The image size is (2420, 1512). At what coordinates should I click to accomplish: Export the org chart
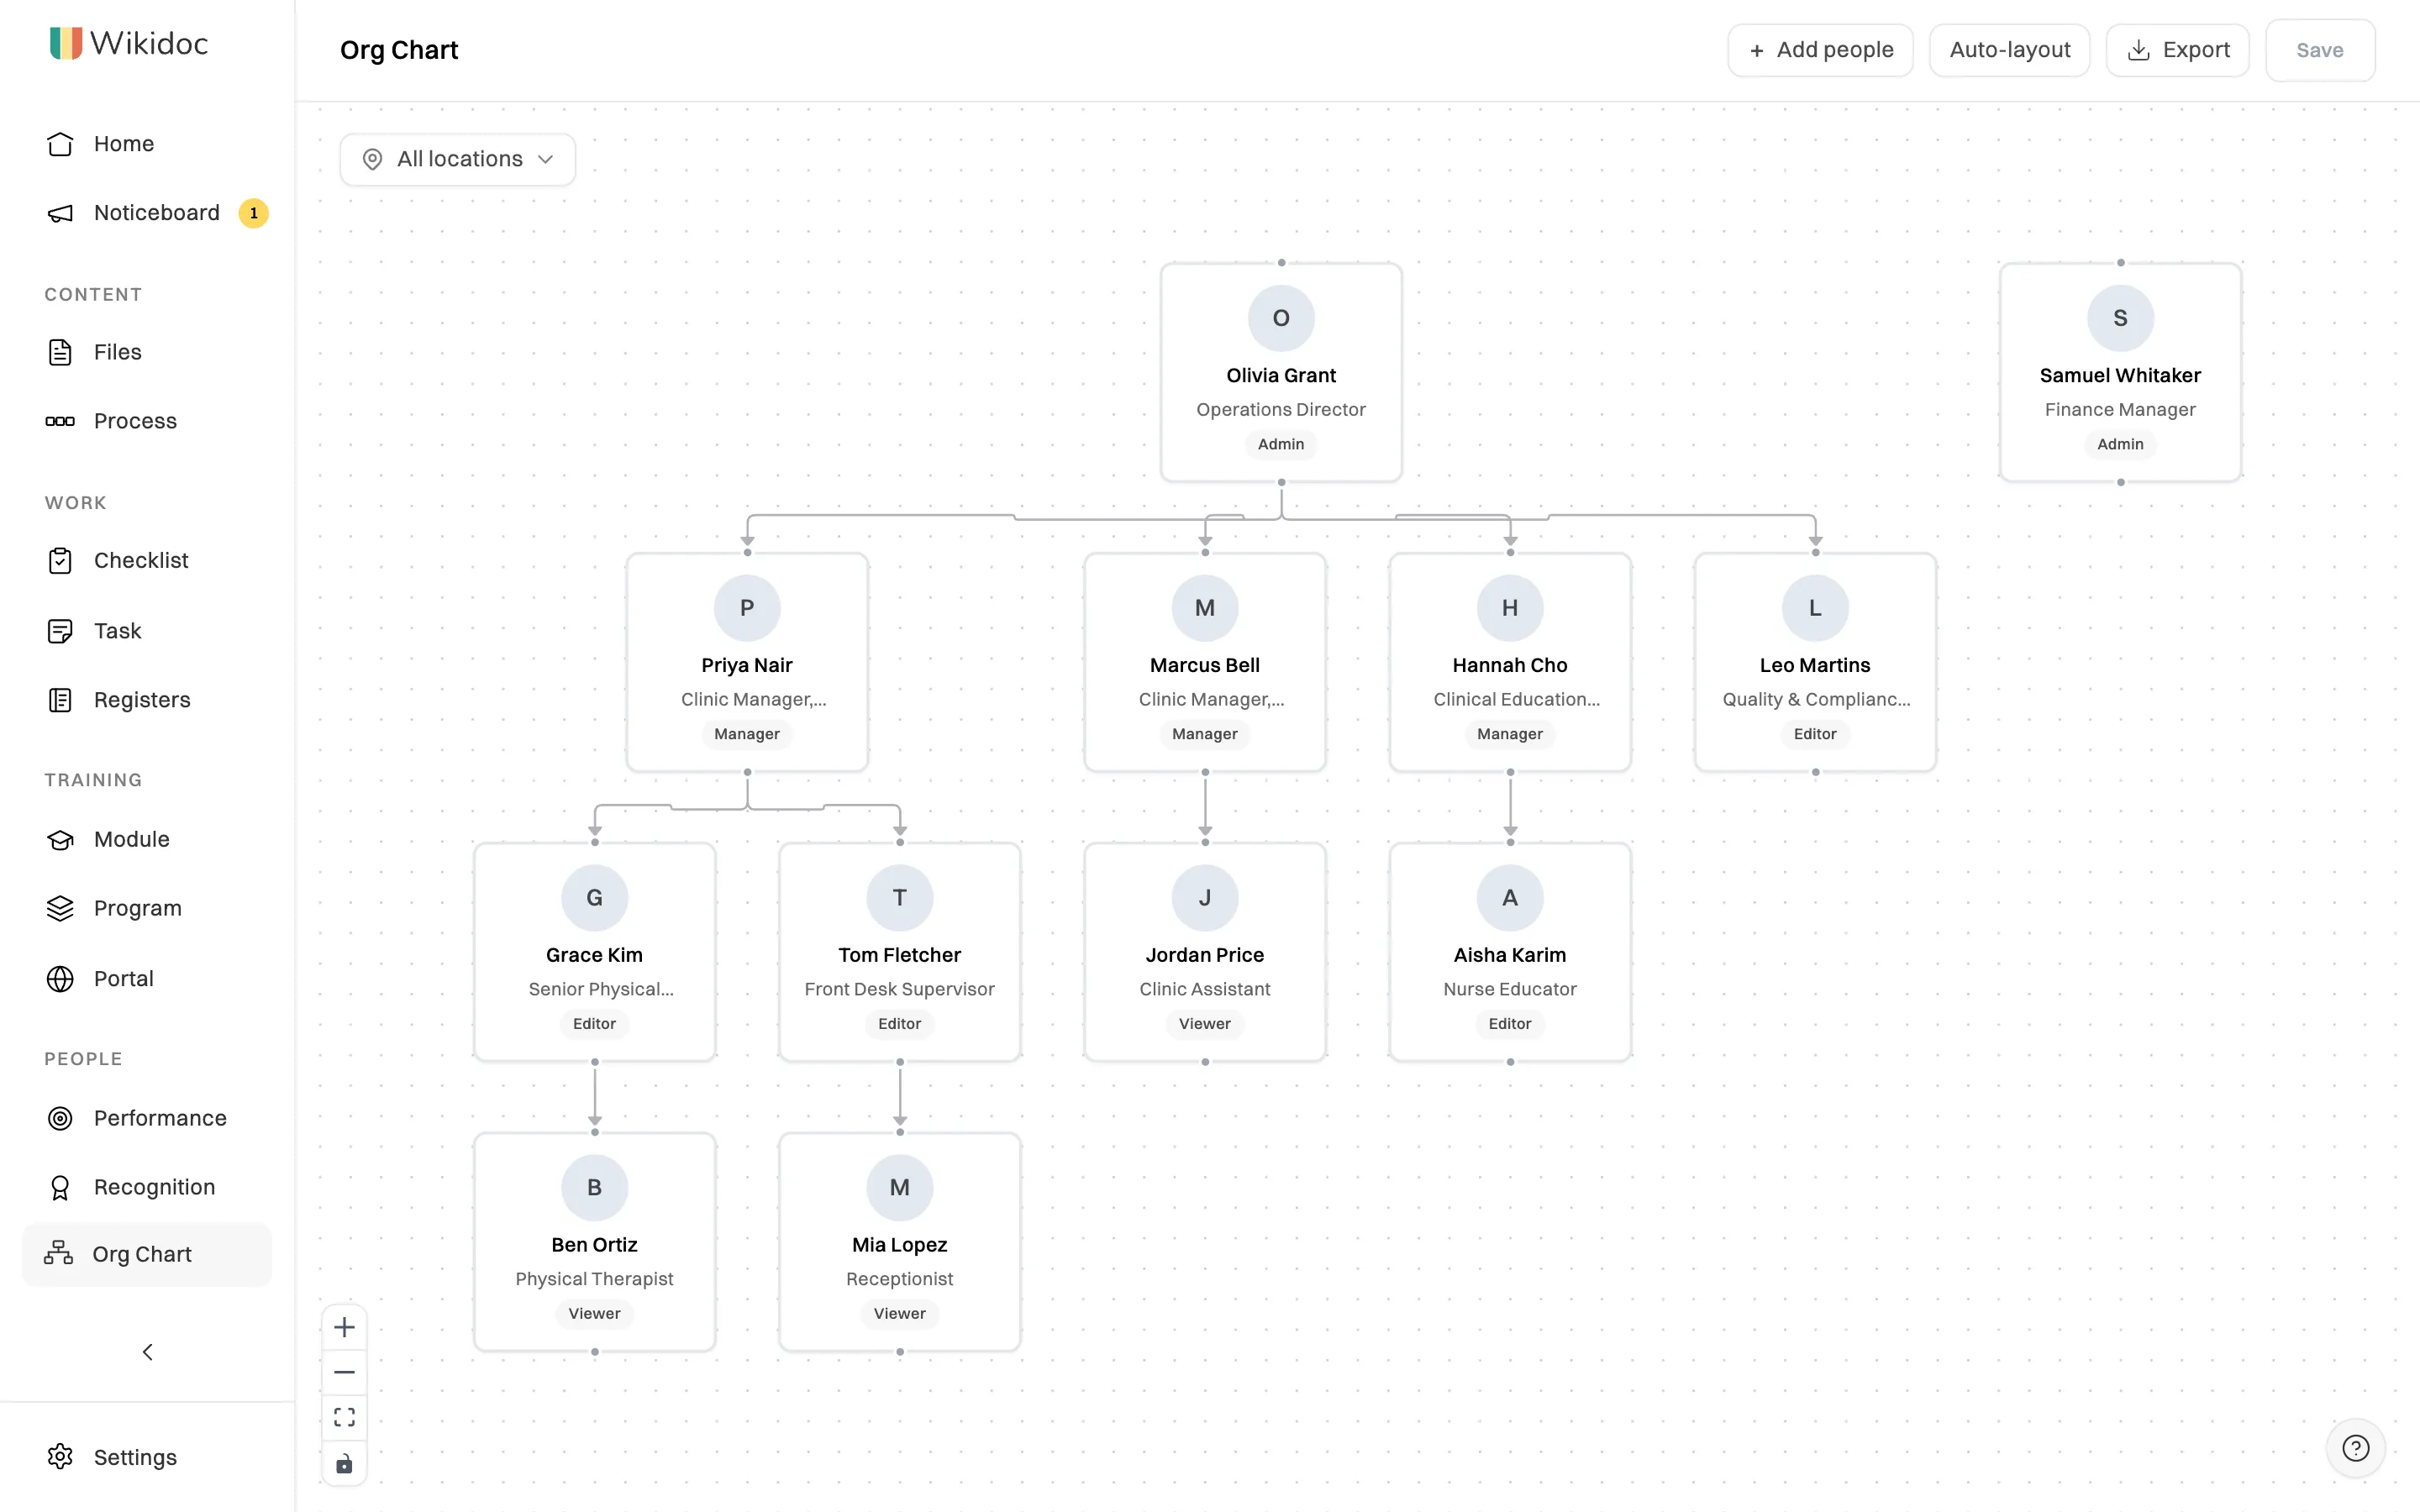(x=2177, y=50)
